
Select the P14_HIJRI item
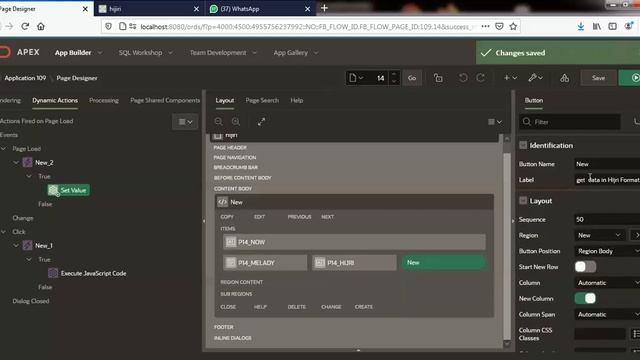(354, 263)
